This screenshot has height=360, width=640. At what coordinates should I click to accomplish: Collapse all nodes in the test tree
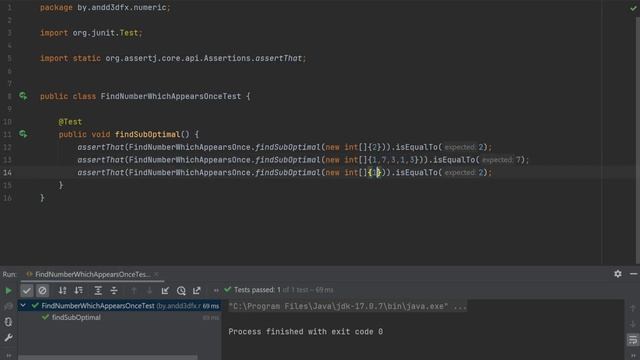tap(114, 291)
